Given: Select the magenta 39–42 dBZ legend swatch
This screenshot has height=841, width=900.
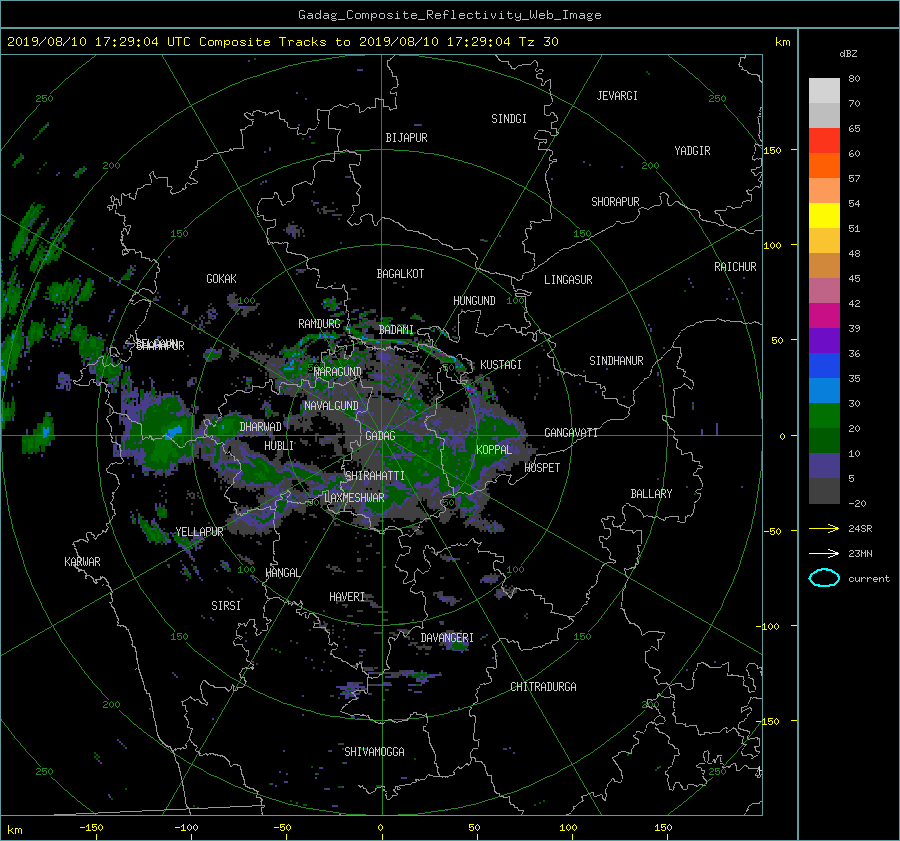Looking at the screenshot, I should click(x=824, y=315).
